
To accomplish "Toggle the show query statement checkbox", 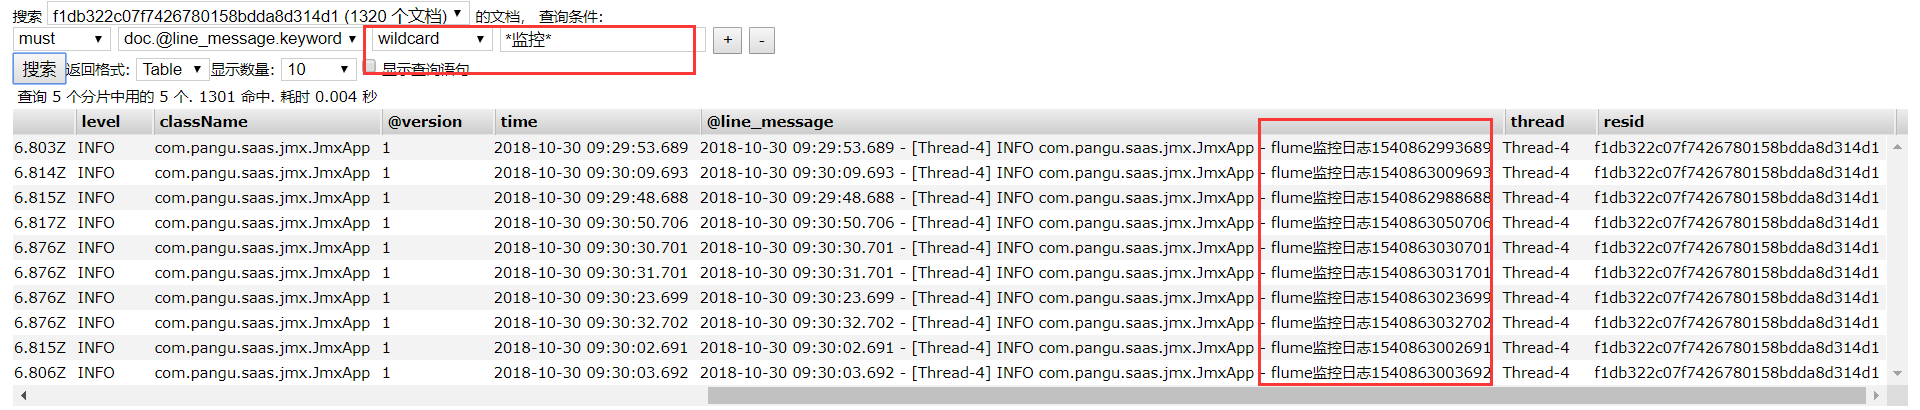I will pos(370,66).
